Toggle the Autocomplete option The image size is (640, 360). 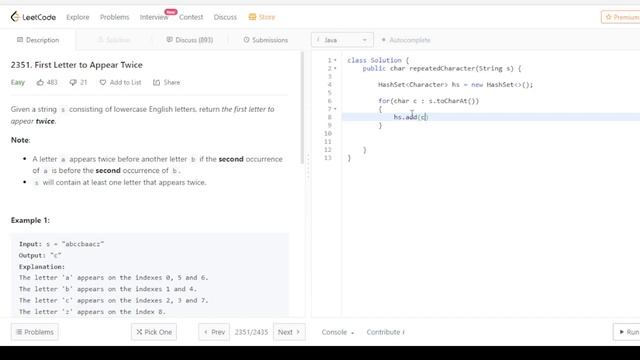tap(406, 40)
